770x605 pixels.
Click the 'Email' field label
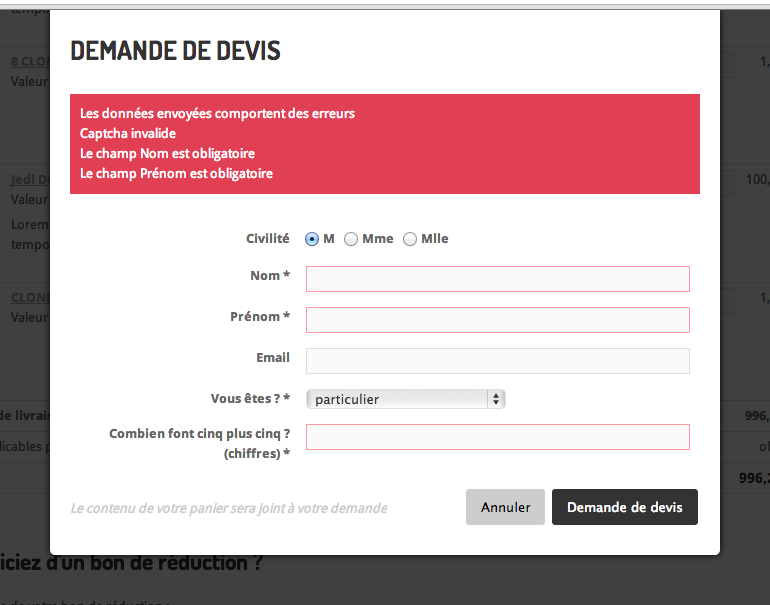[273, 358]
